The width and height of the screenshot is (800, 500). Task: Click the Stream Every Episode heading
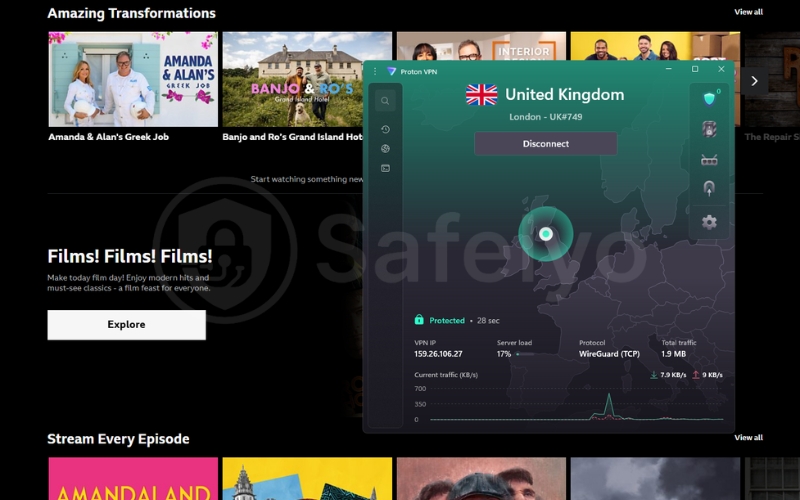[118, 439]
